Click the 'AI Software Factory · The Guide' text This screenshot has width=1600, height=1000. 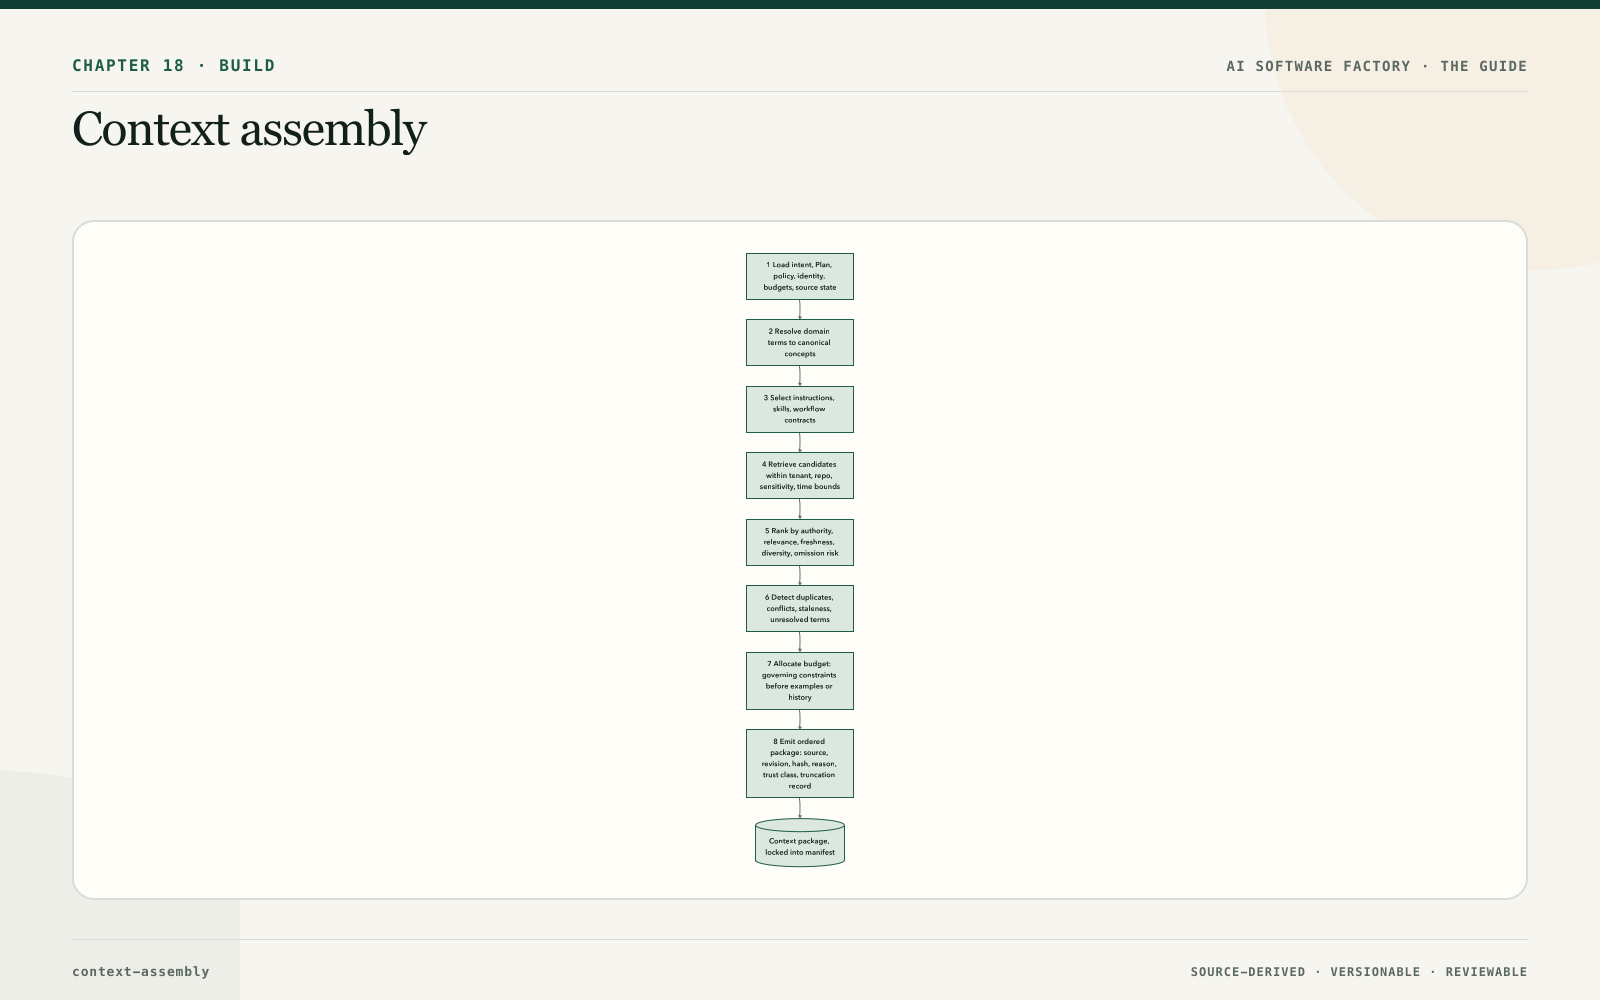point(1377,66)
